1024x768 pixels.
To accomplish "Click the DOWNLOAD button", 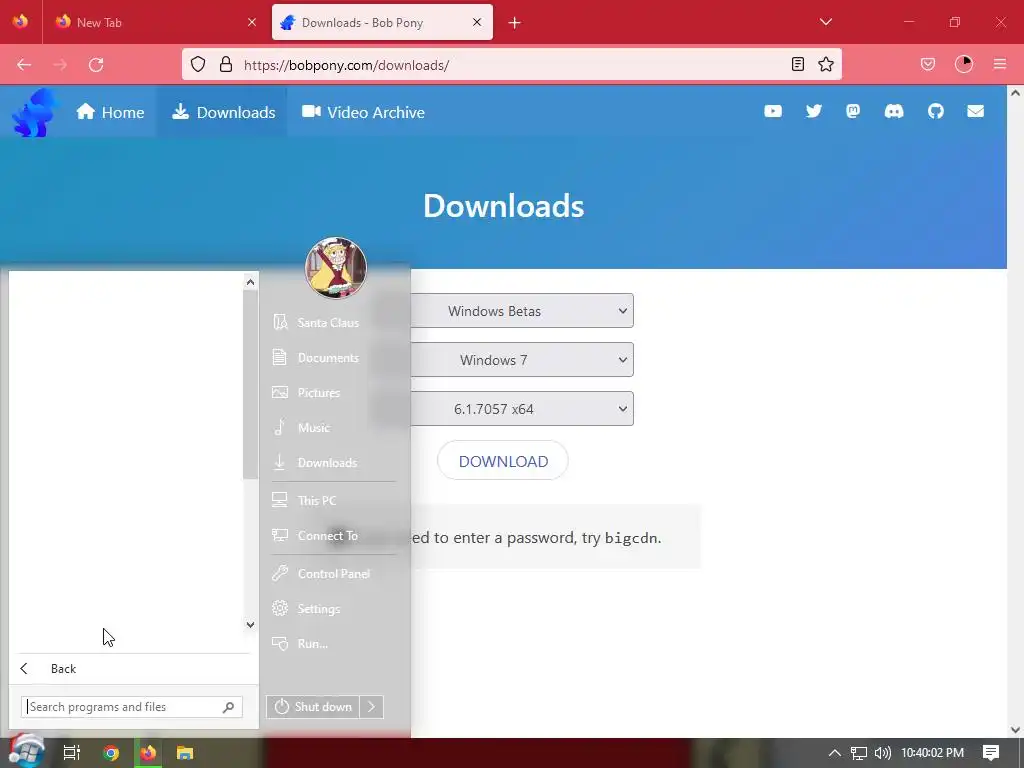I will pos(503,461).
